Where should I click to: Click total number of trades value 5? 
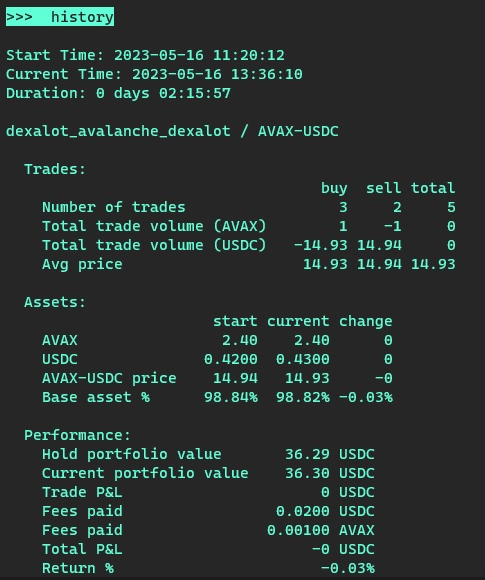click(451, 207)
